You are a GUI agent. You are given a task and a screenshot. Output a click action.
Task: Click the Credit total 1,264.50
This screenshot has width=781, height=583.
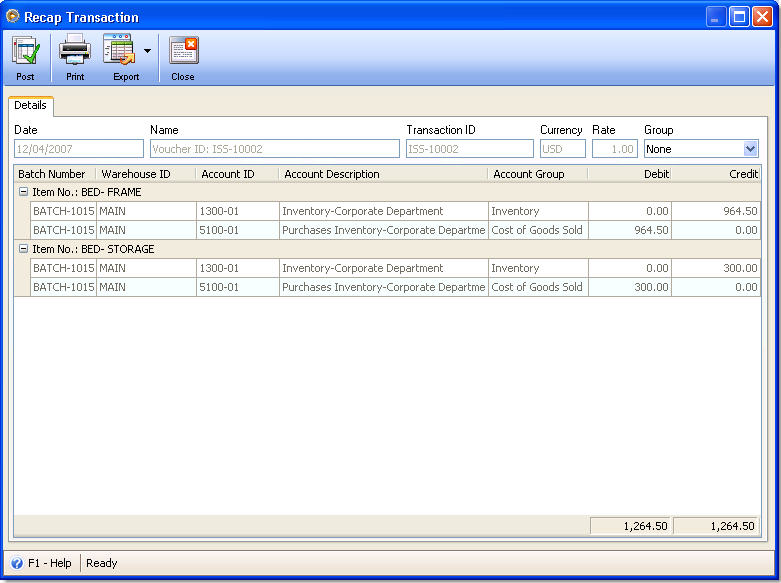click(715, 526)
